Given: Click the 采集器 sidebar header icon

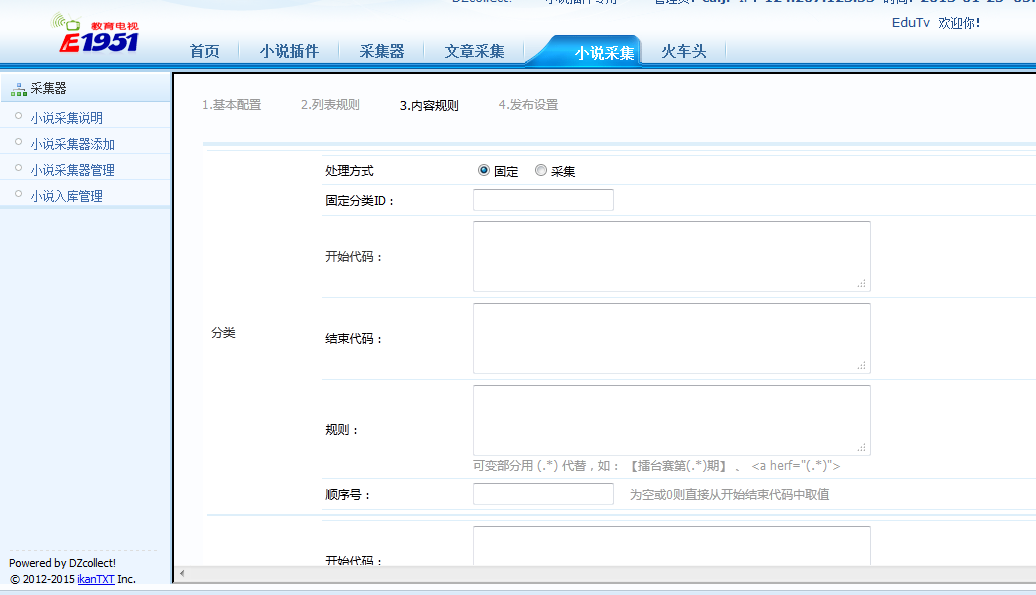Looking at the screenshot, I should click(19, 89).
